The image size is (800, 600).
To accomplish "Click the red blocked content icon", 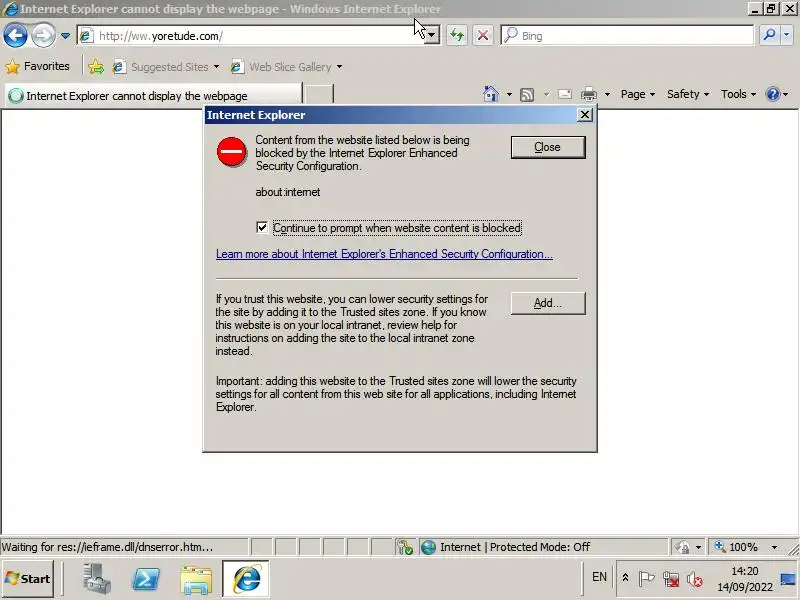I will [232, 152].
